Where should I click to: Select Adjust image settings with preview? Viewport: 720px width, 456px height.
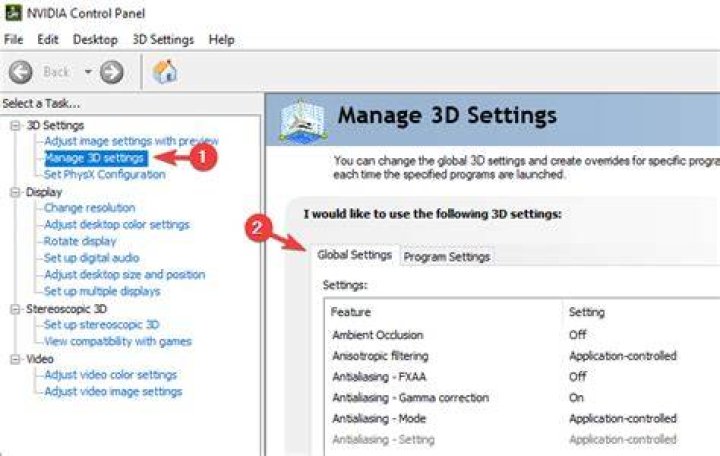[131, 141]
